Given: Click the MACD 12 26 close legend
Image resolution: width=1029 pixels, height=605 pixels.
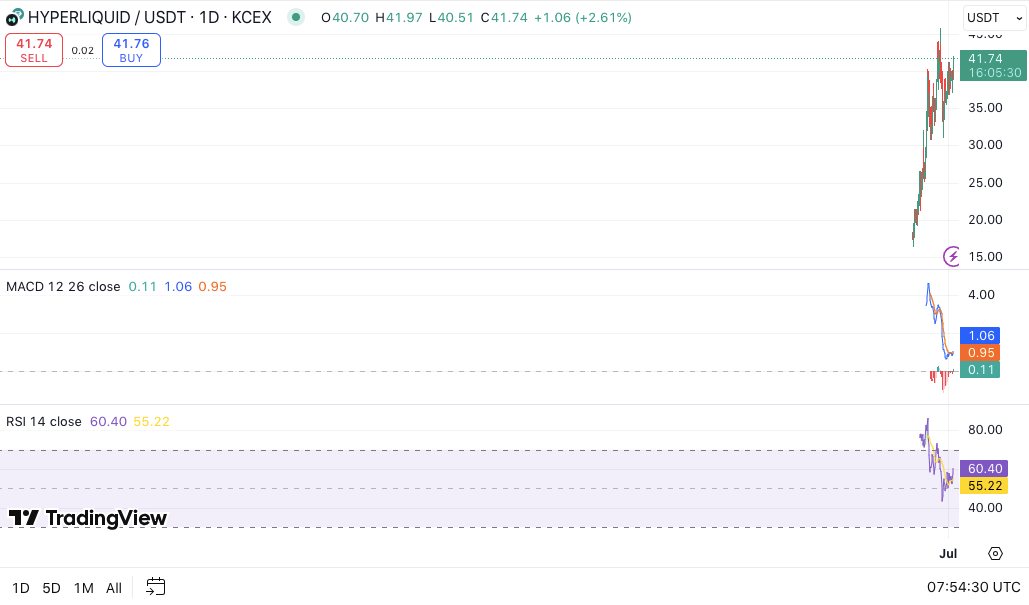Looking at the screenshot, I should tap(63, 287).
